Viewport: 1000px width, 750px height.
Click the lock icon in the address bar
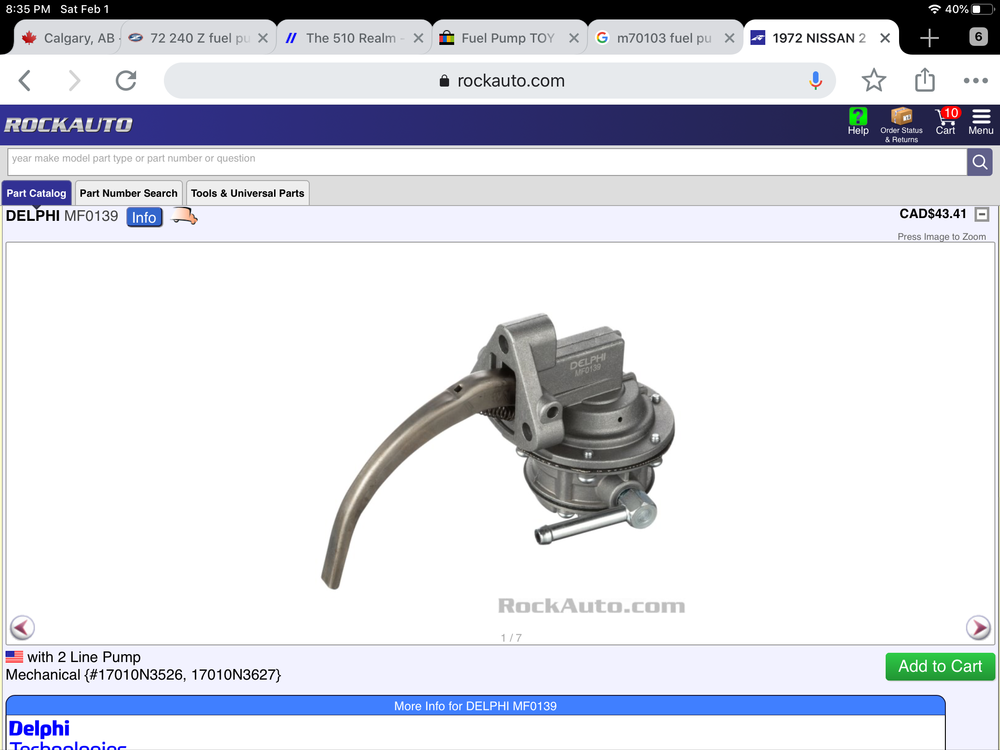pos(445,81)
